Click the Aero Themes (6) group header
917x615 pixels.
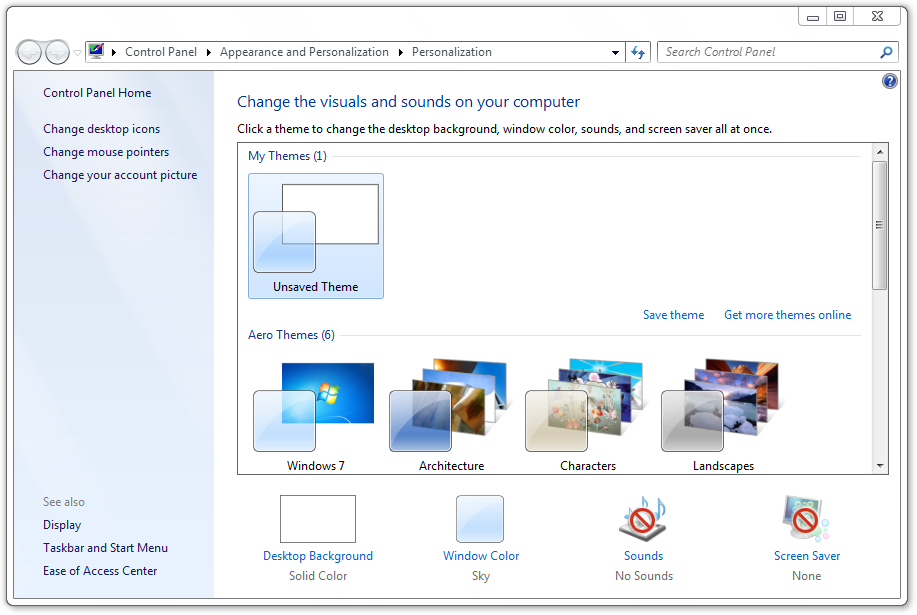coord(291,335)
